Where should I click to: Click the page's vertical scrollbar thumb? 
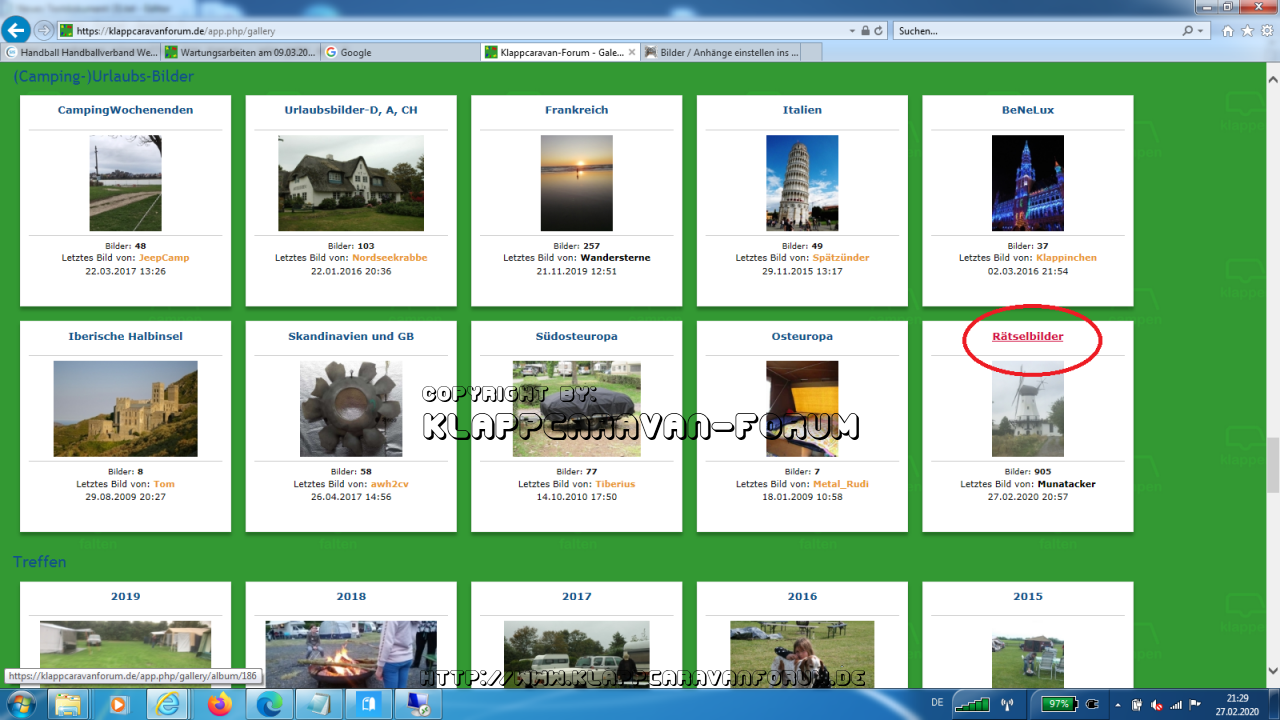[1272, 465]
